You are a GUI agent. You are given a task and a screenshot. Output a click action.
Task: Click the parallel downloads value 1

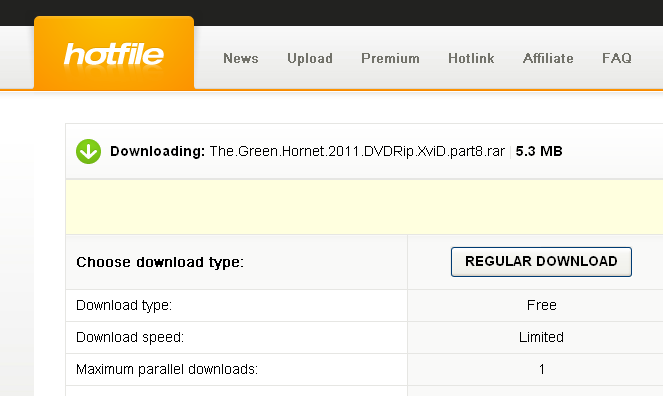click(x=542, y=369)
